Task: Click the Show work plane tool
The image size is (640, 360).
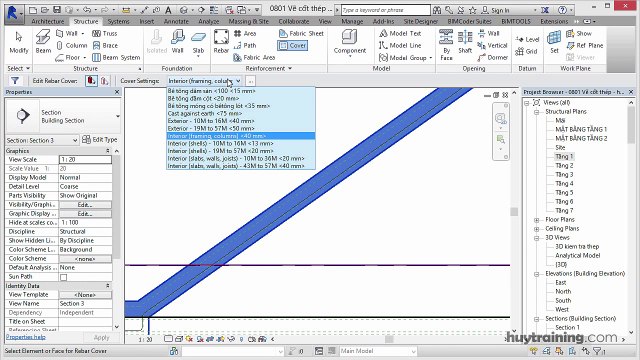Action: pyautogui.click(x=579, y=33)
